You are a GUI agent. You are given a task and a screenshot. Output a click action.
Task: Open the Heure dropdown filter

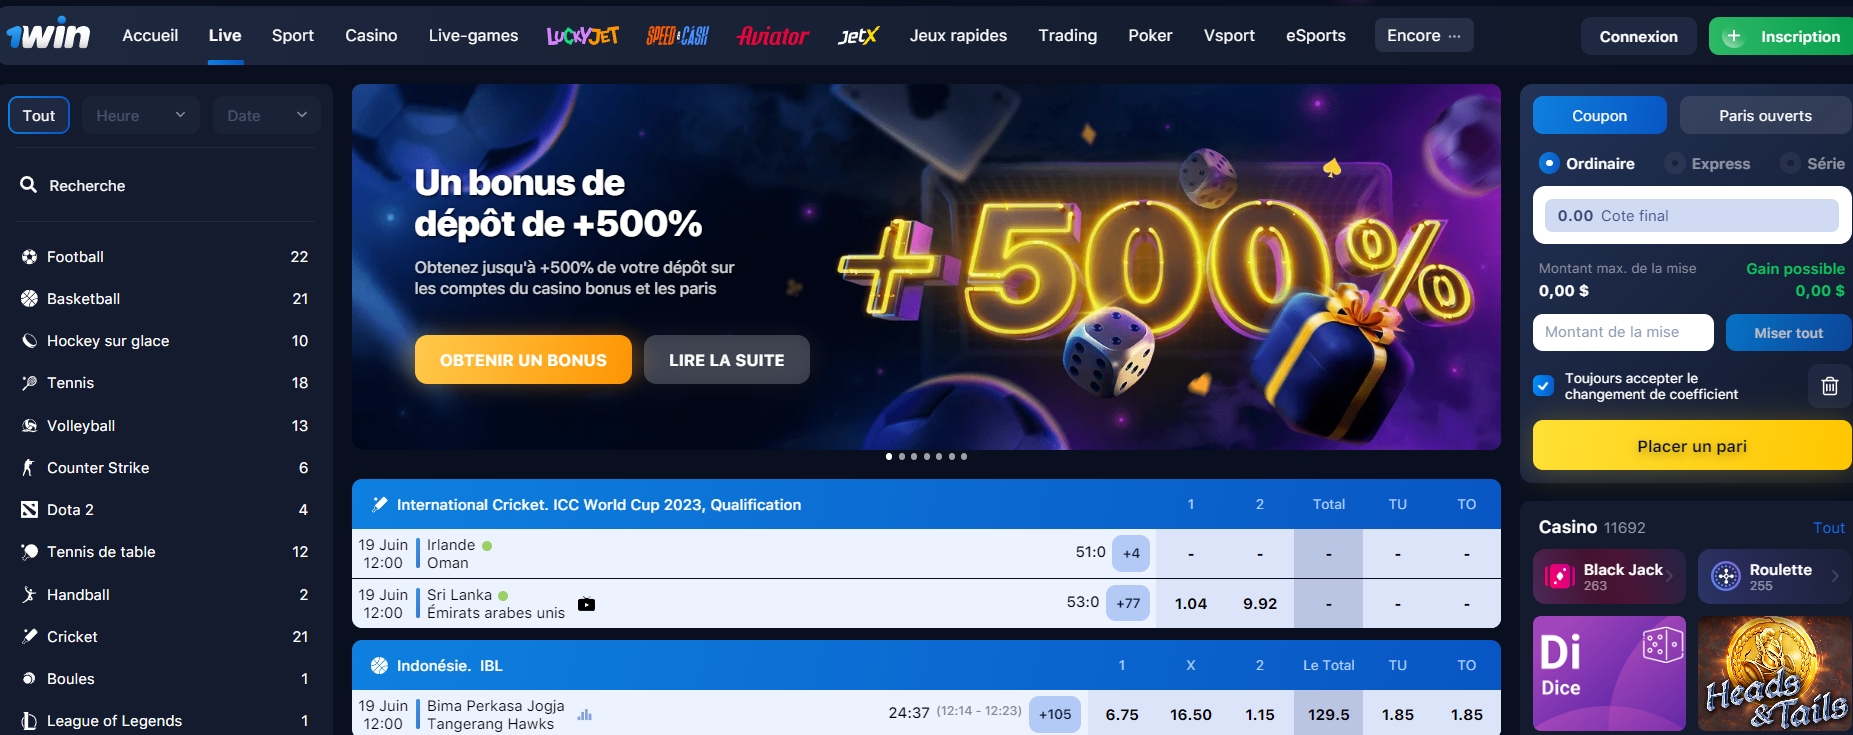pos(141,115)
